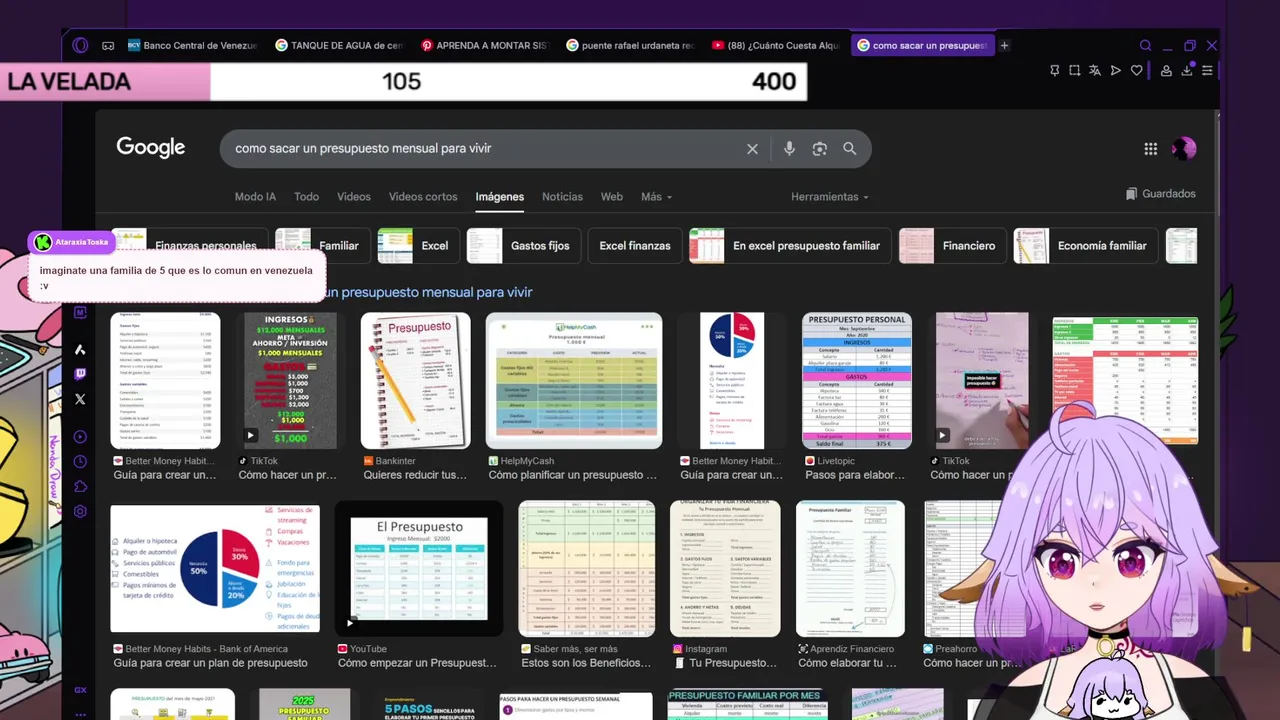Open the Google account avatar
Image resolution: width=1280 pixels, height=720 pixels.
click(x=1184, y=148)
